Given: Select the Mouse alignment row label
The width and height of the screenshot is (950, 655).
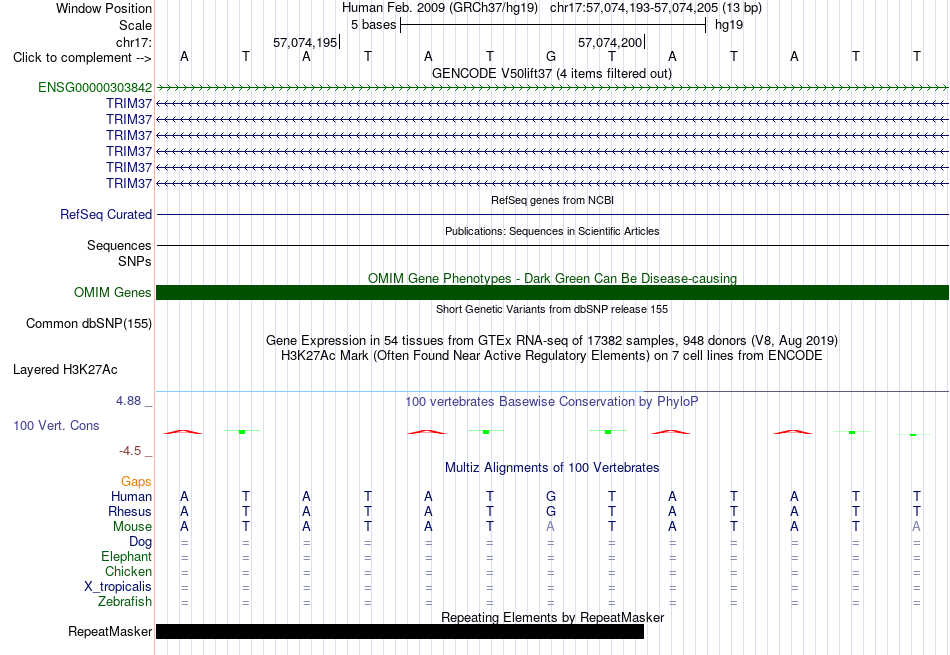Looking at the screenshot, I should [x=132, y=527].
